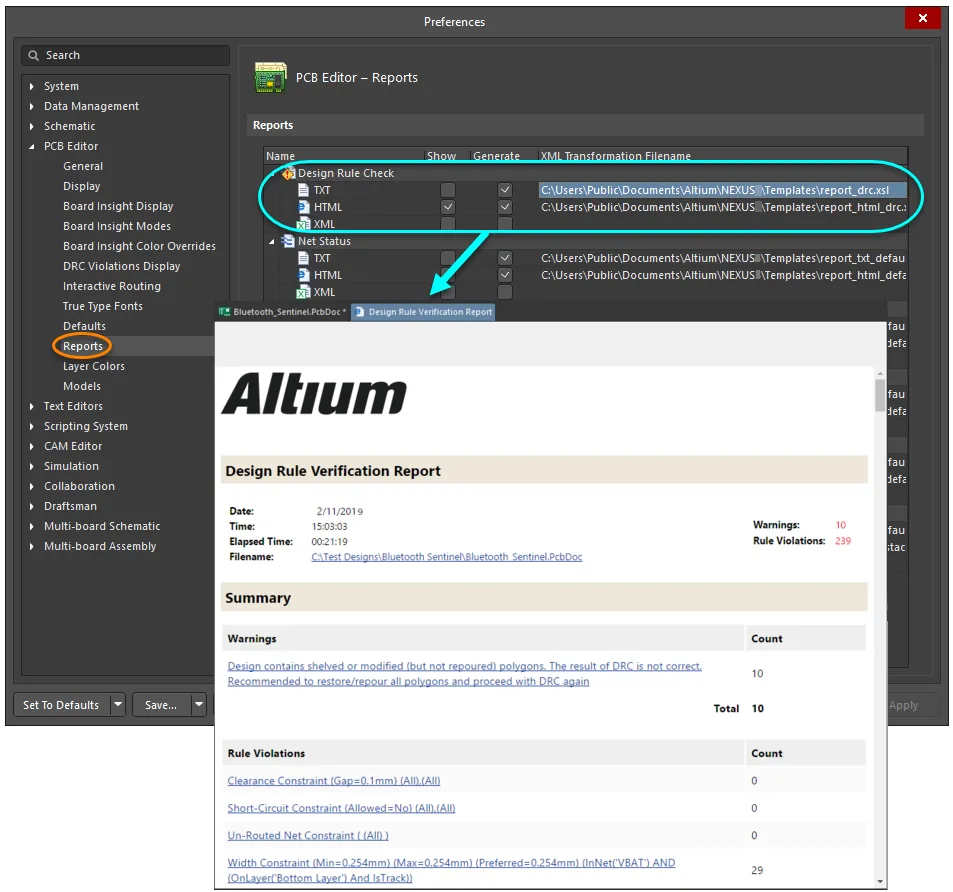Disable Generate for Net Status HTML
953x892 pixels.
pyautogui.click(x=504, y=275)
